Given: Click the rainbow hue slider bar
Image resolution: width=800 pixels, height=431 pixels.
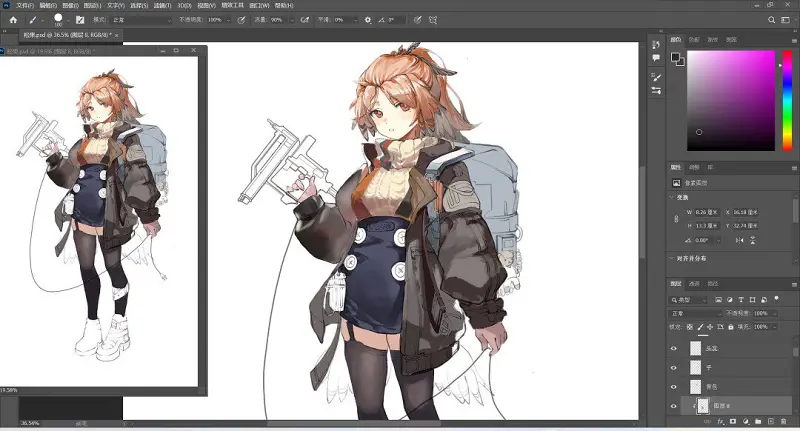Looking at the screenshot, I should (x=787, y=100).
